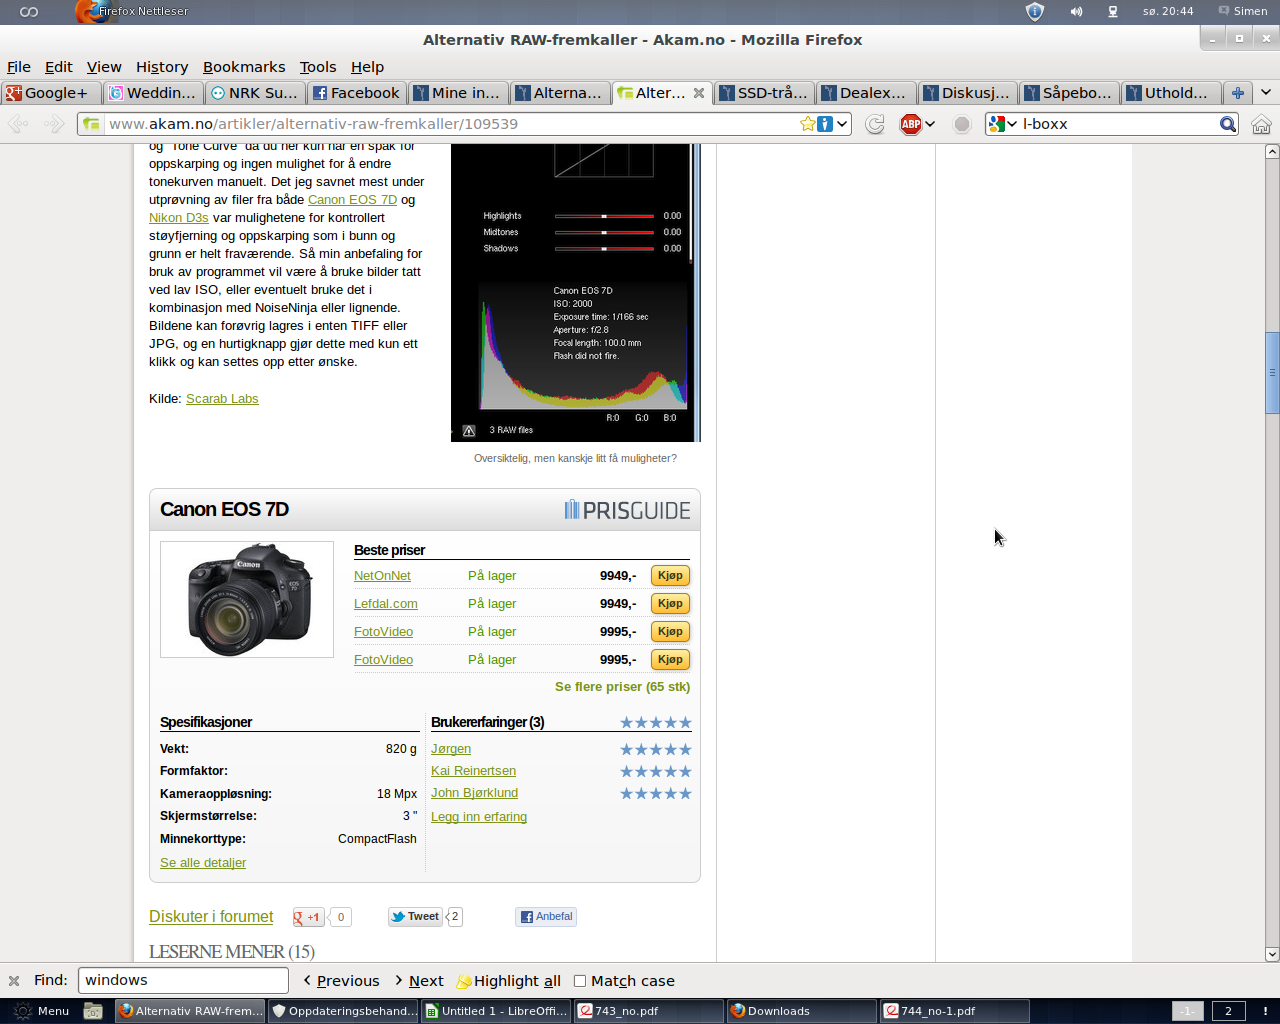Click Kjøp button for NetOnNet
Screen dimensions: 1280x1024
pos(670,576)
